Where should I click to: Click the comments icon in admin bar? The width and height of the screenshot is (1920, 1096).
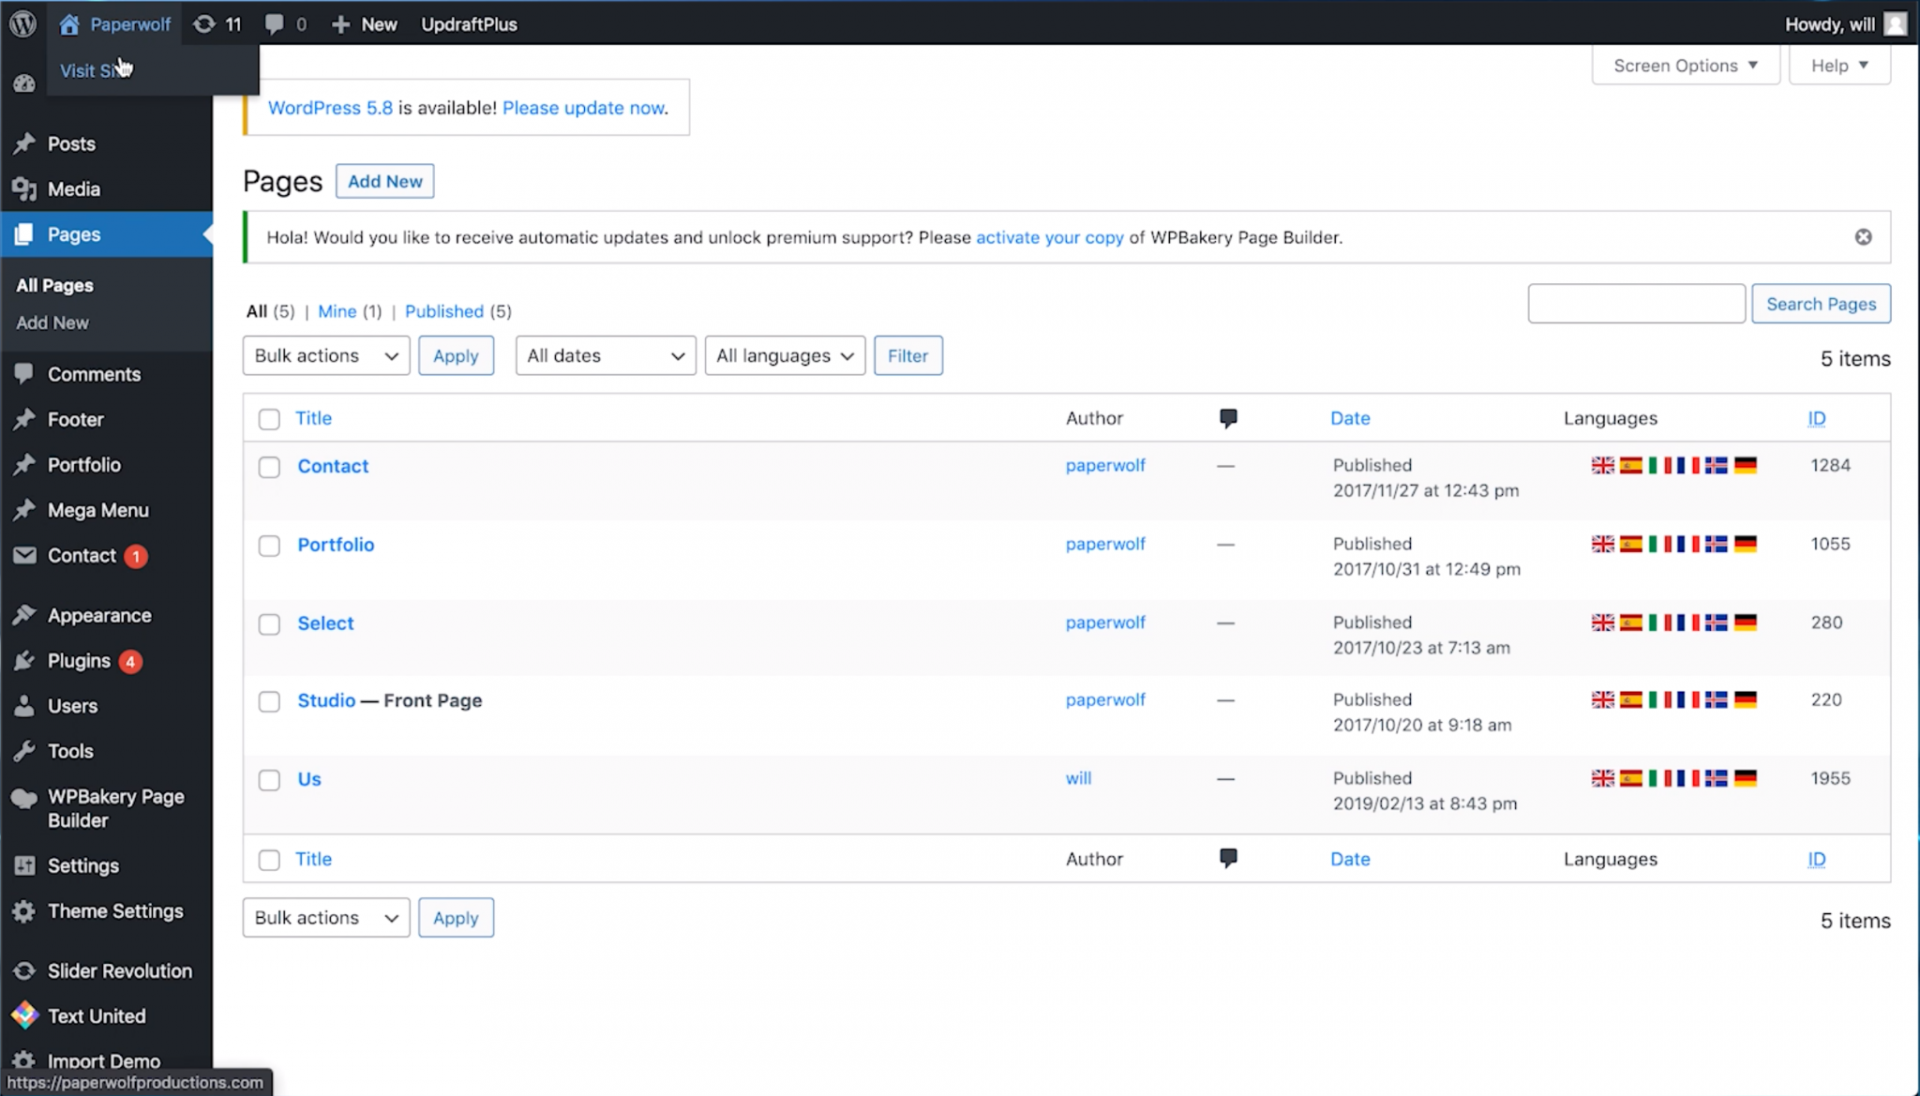click(x=274, y=24)
